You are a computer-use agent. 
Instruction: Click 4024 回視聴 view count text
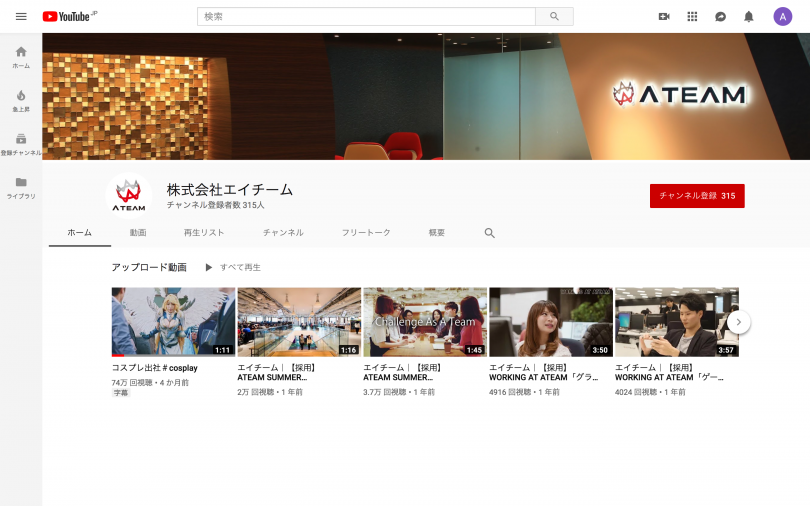[636, 392]
